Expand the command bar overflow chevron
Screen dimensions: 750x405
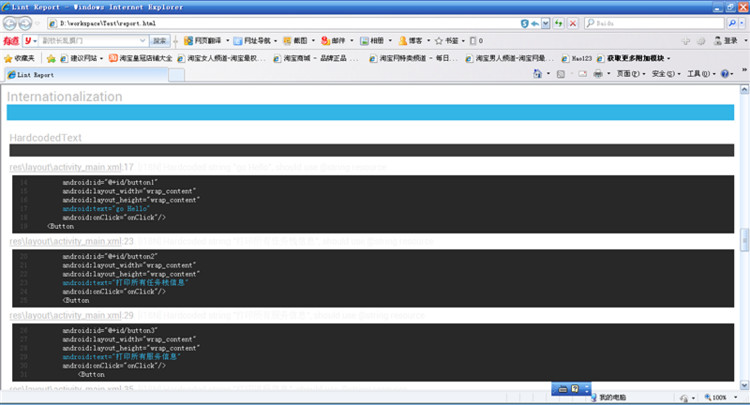pyautogui.click(x=744, y=70)
